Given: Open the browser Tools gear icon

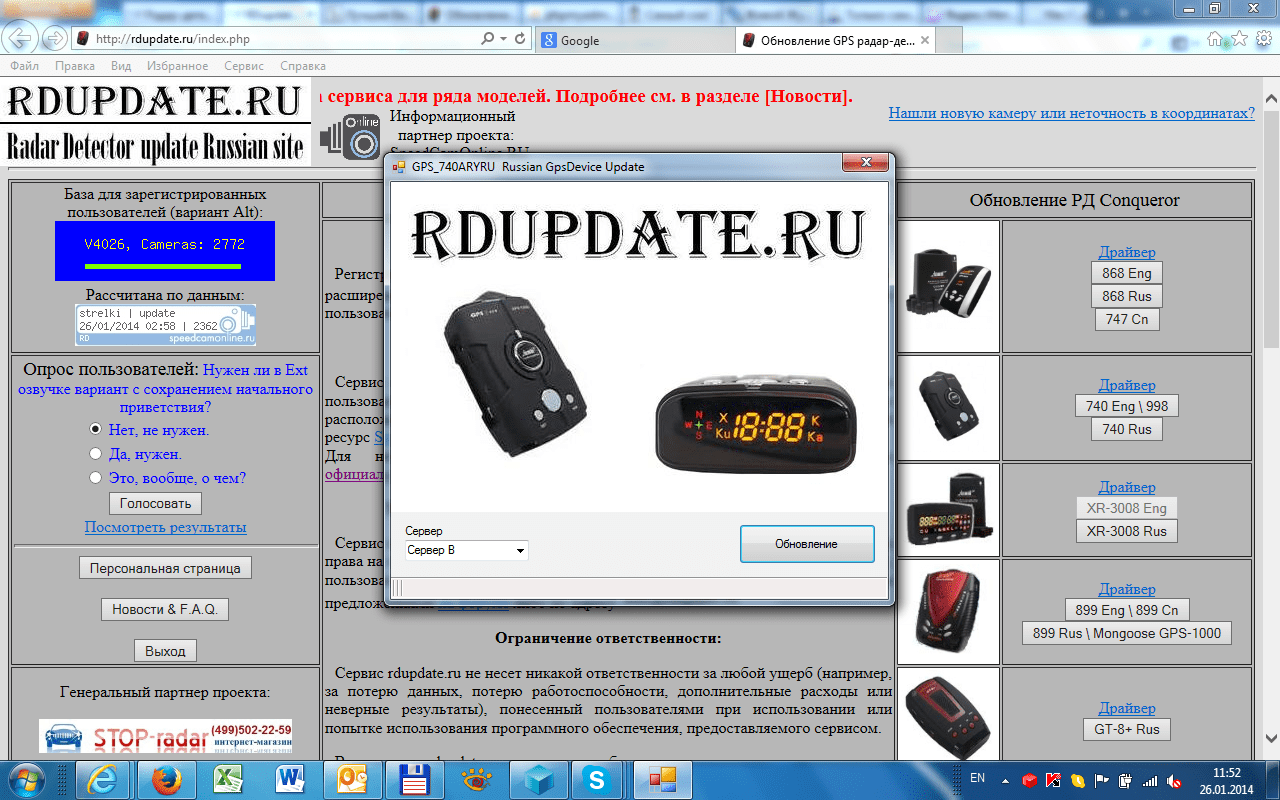Looking at the screenshot, I should (x=1262, y=38).
